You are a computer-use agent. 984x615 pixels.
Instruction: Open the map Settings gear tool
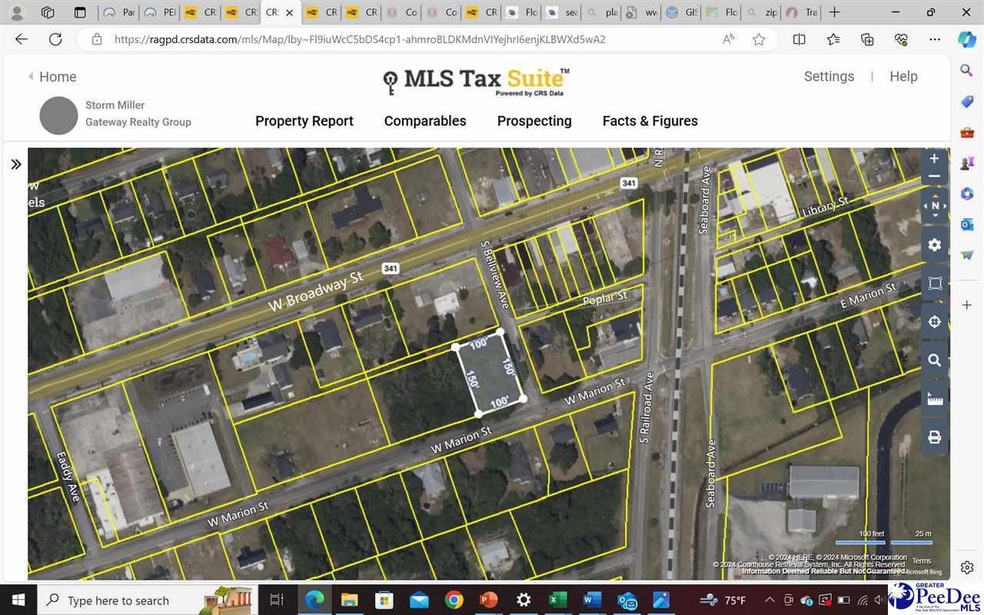pos(934,244)
